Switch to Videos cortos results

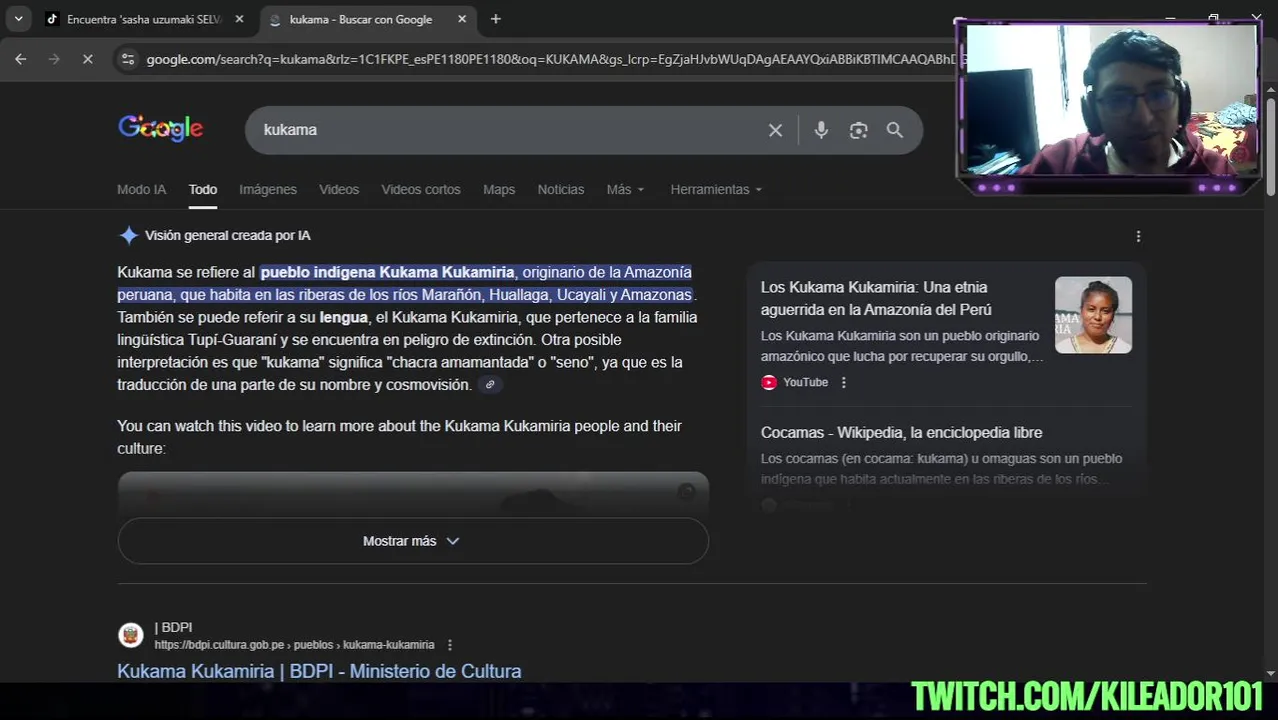421,189
